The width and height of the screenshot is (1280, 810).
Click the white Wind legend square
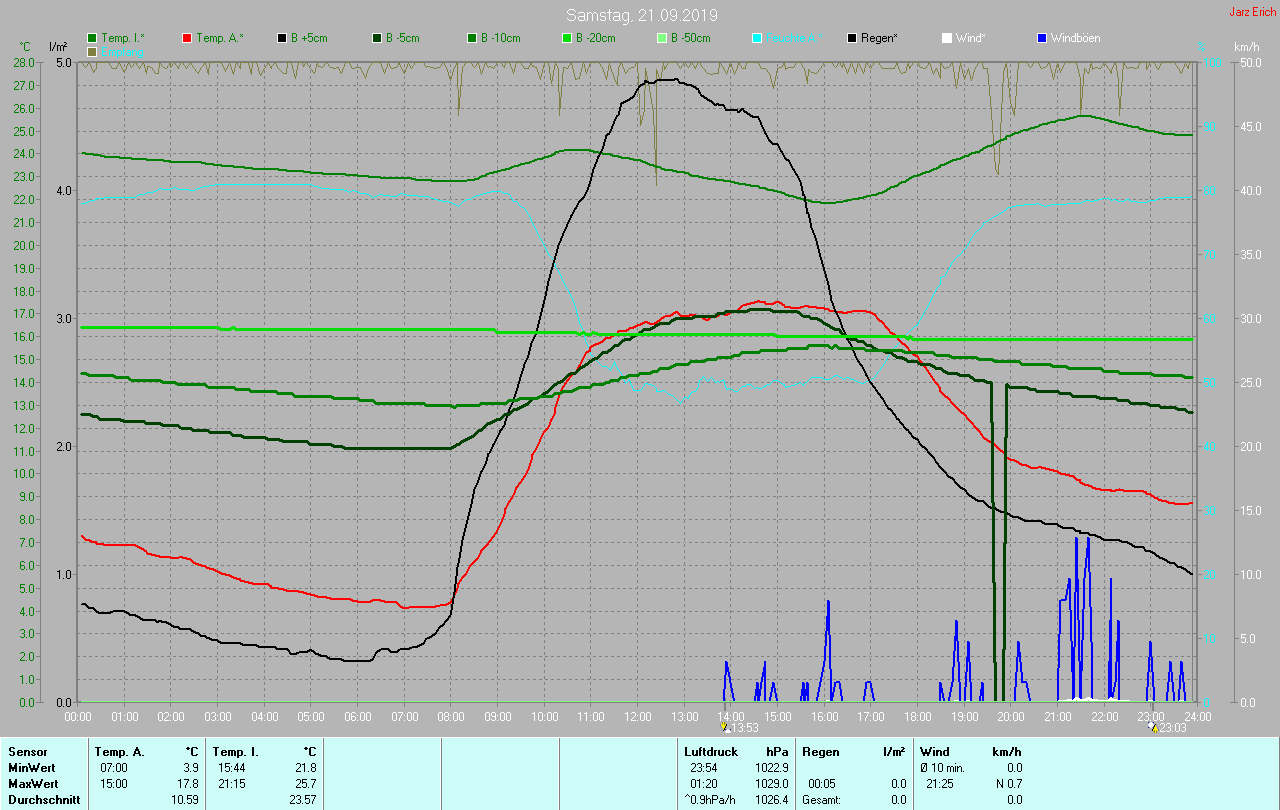pyautogui.click(x=947, y=38)
